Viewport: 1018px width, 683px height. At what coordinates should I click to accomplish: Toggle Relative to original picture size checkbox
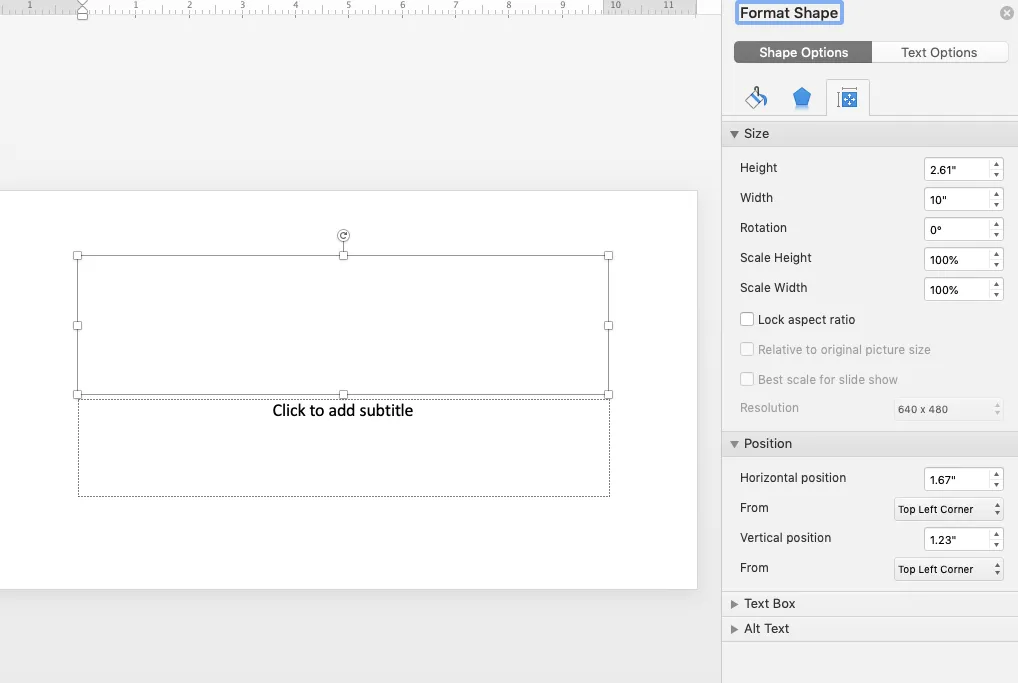(x=747, y=349)
